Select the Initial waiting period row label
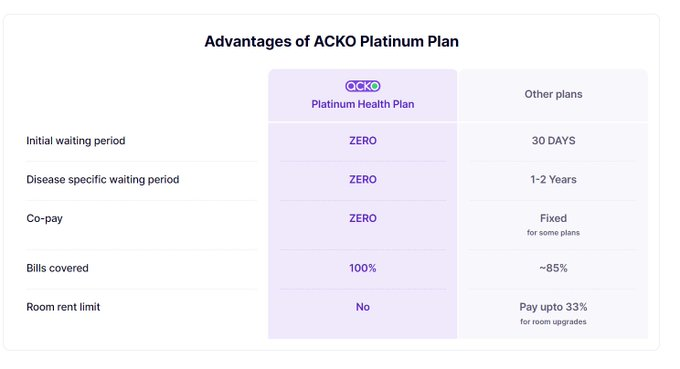 [75, 140]
